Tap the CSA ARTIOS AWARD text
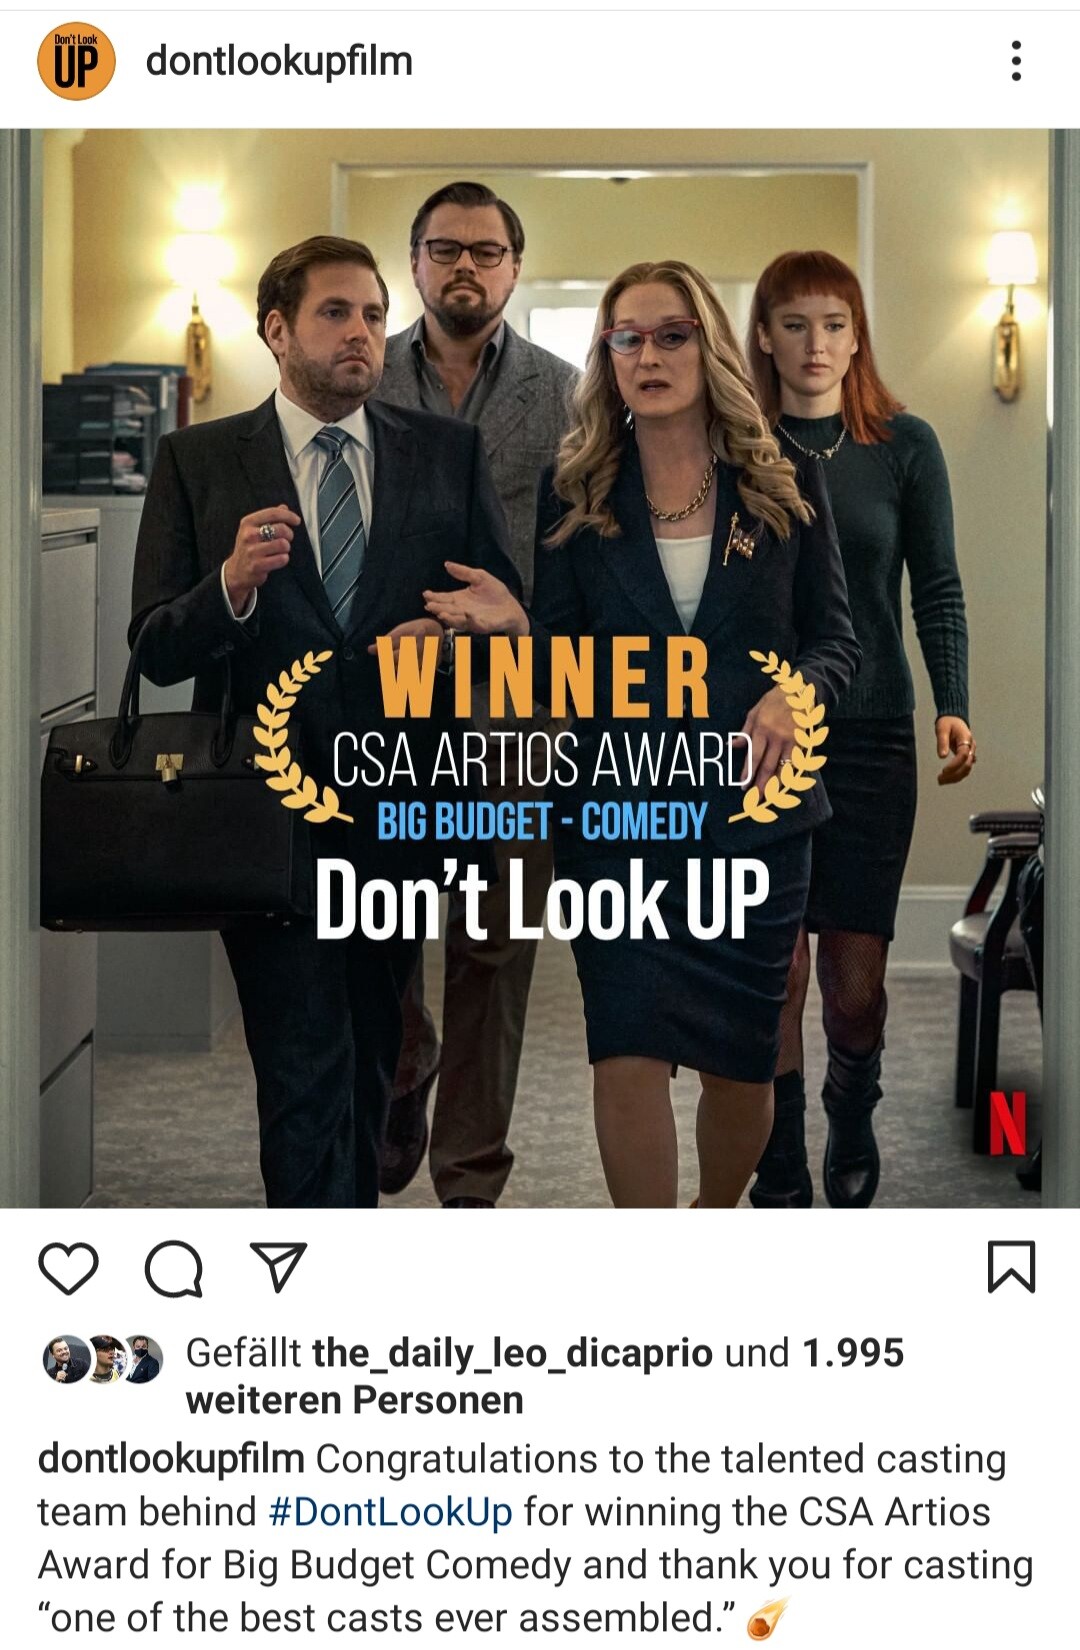The image size is (1080, 1650). tap(542, 761)
